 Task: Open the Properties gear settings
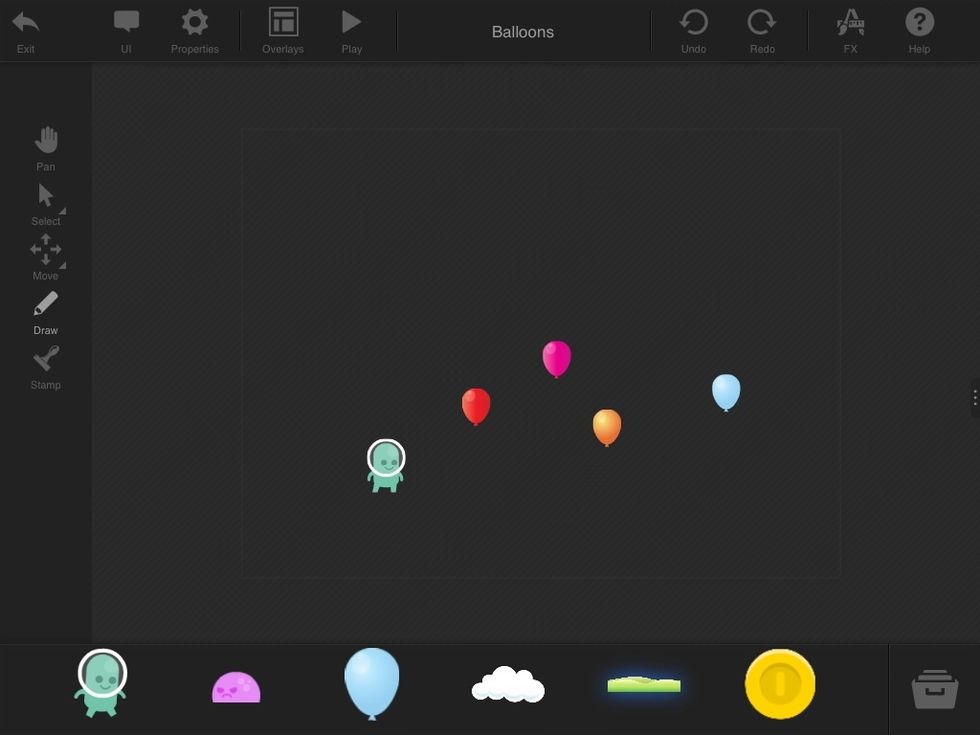(194, 23)
